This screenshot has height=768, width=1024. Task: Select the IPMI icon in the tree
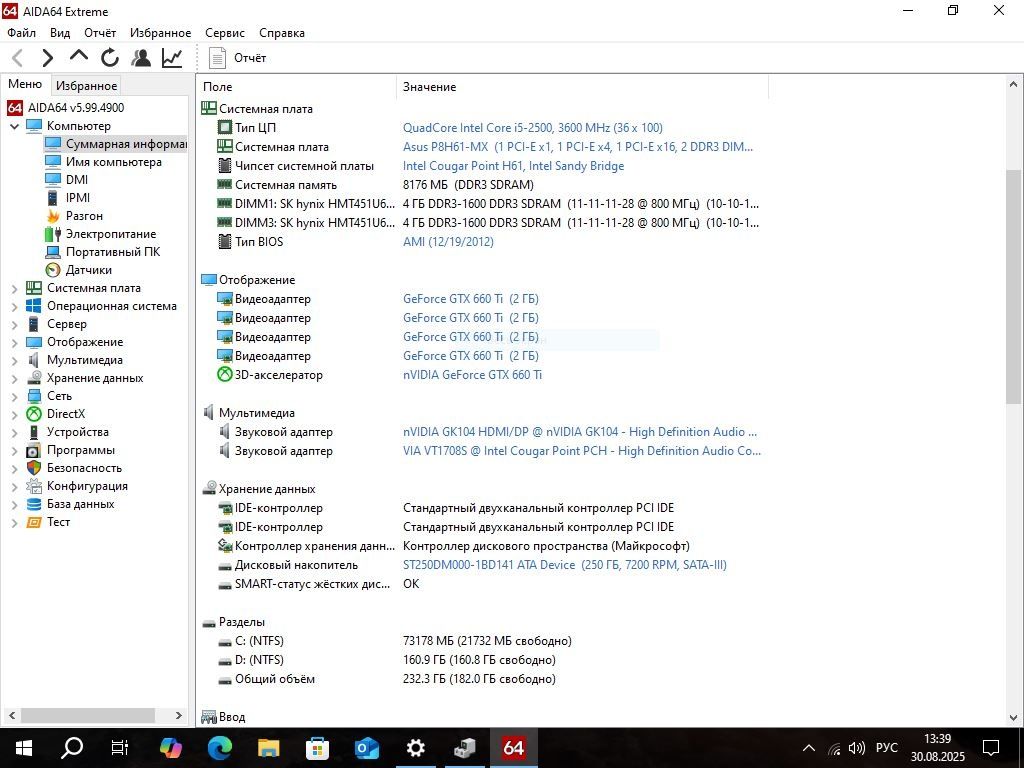click(x=53, y=198)
